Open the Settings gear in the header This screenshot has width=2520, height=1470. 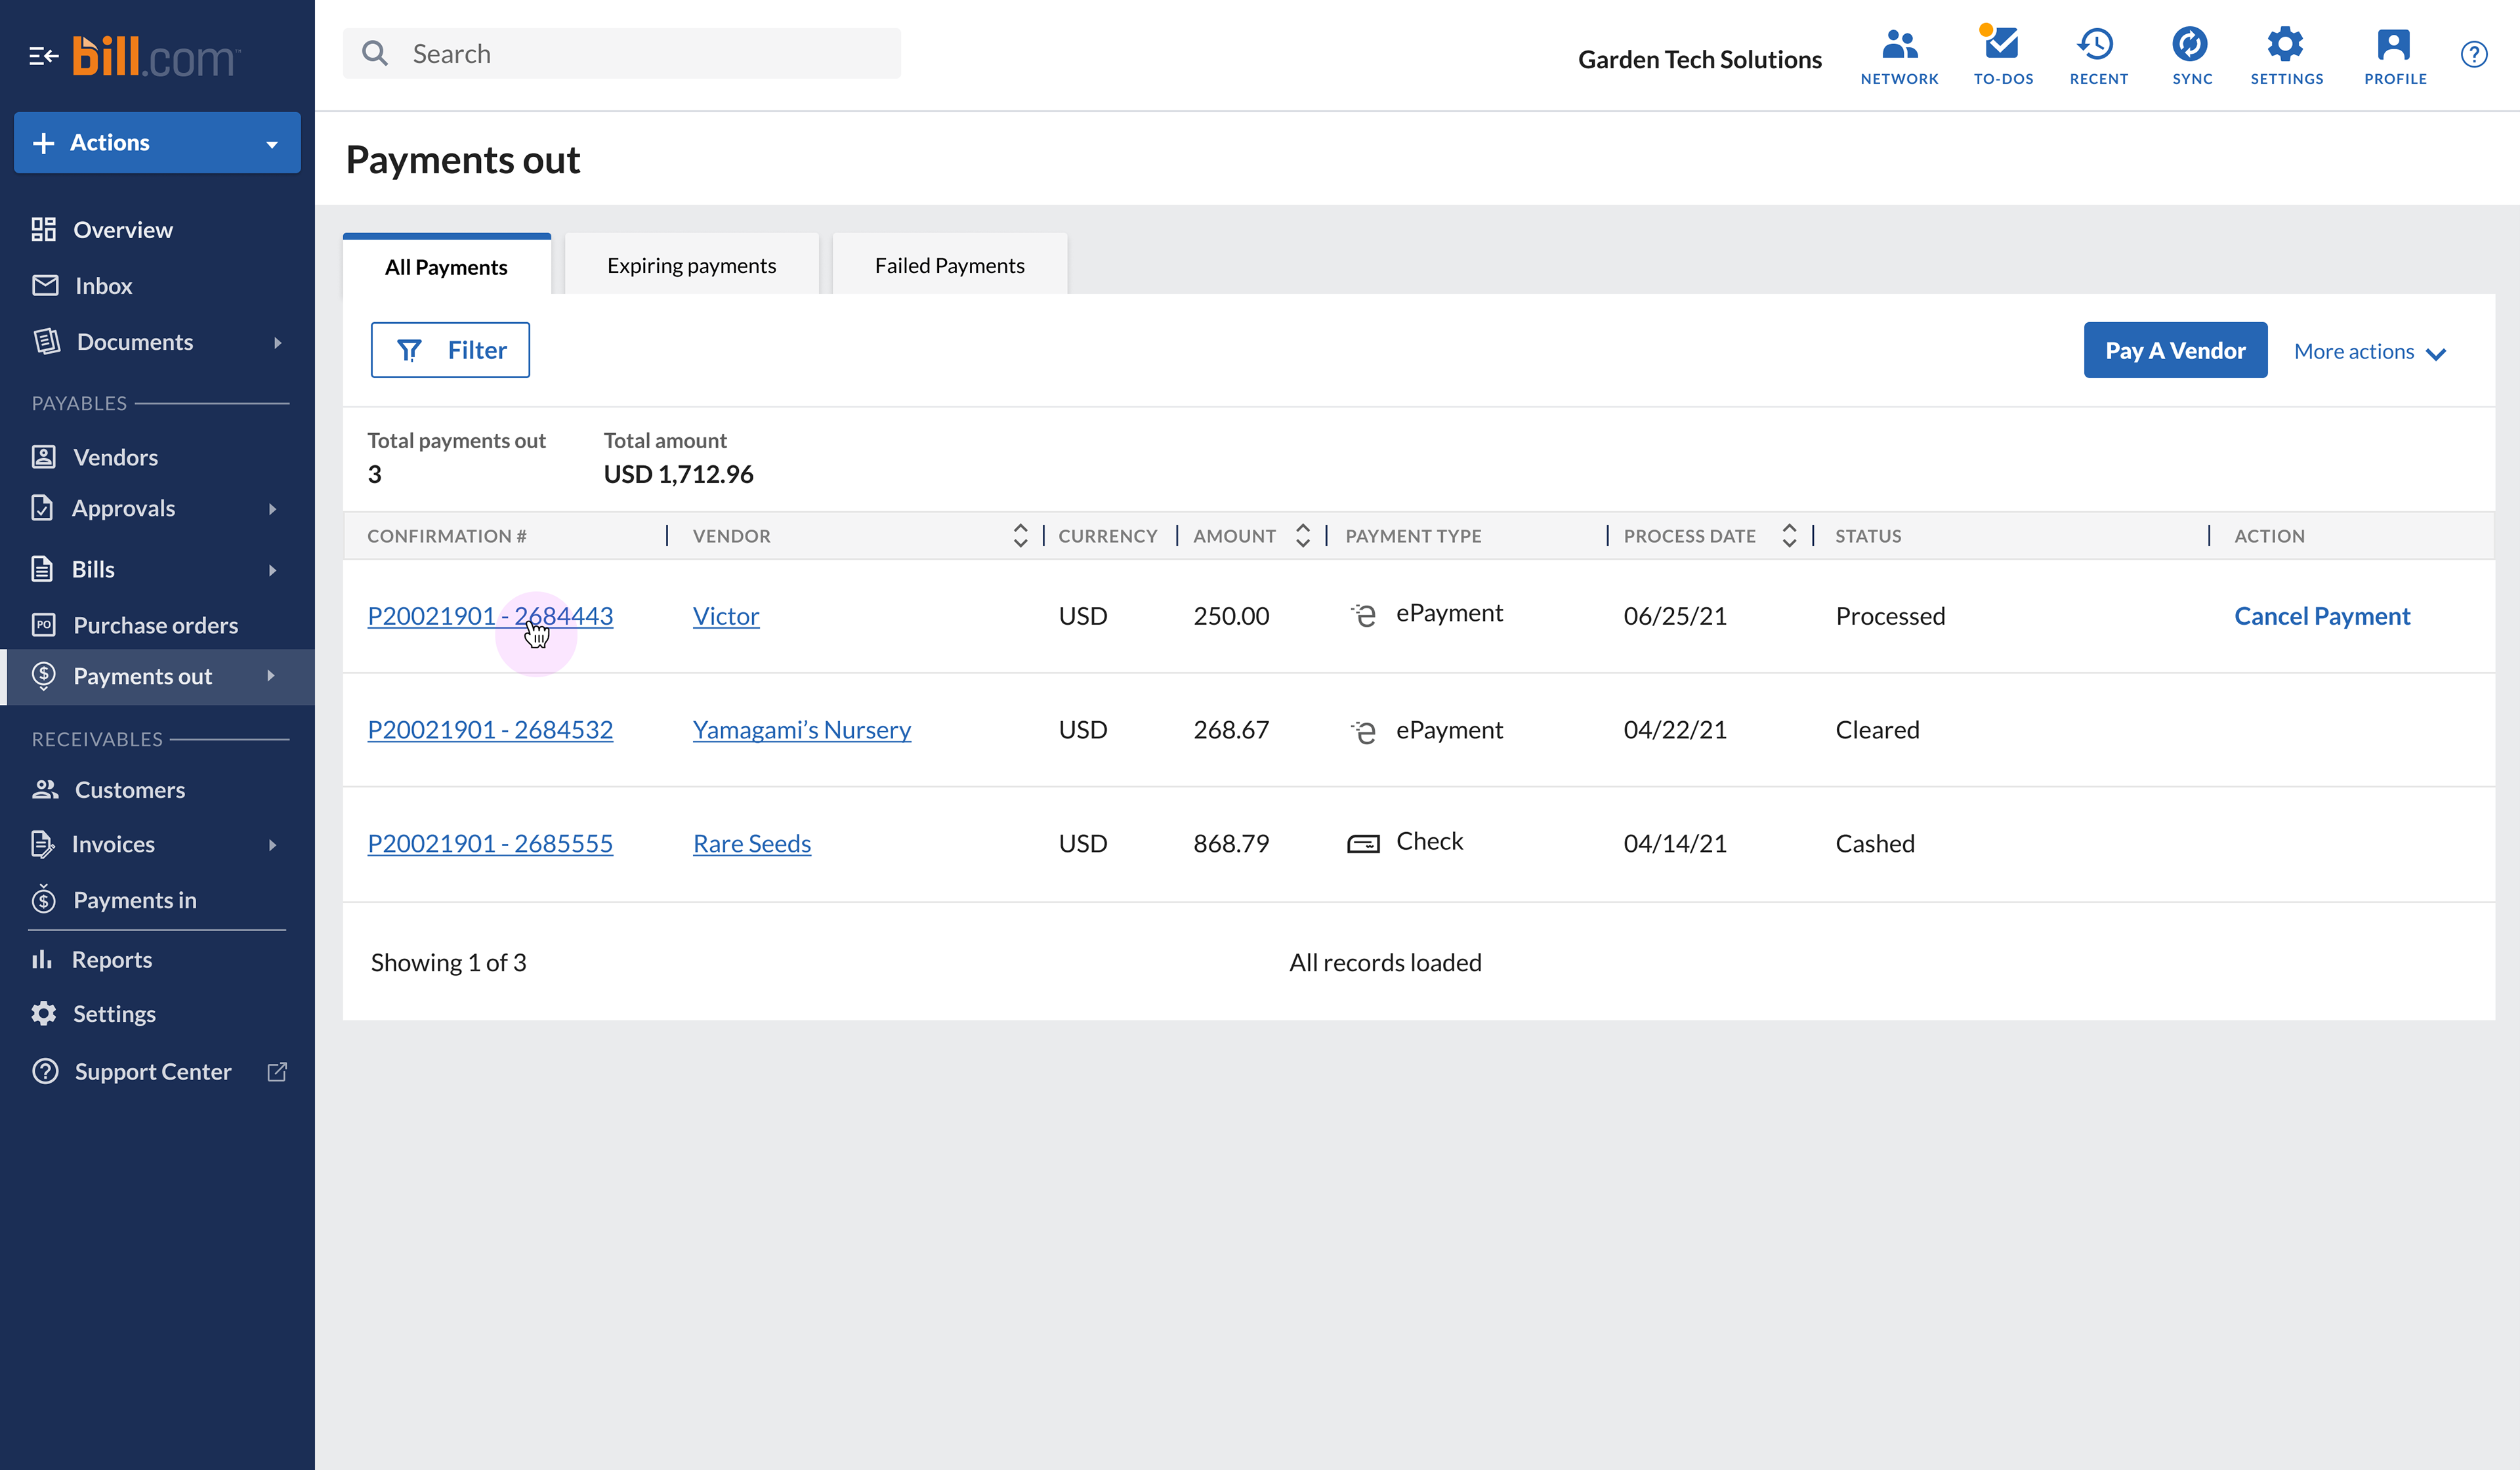point(2286,56)
